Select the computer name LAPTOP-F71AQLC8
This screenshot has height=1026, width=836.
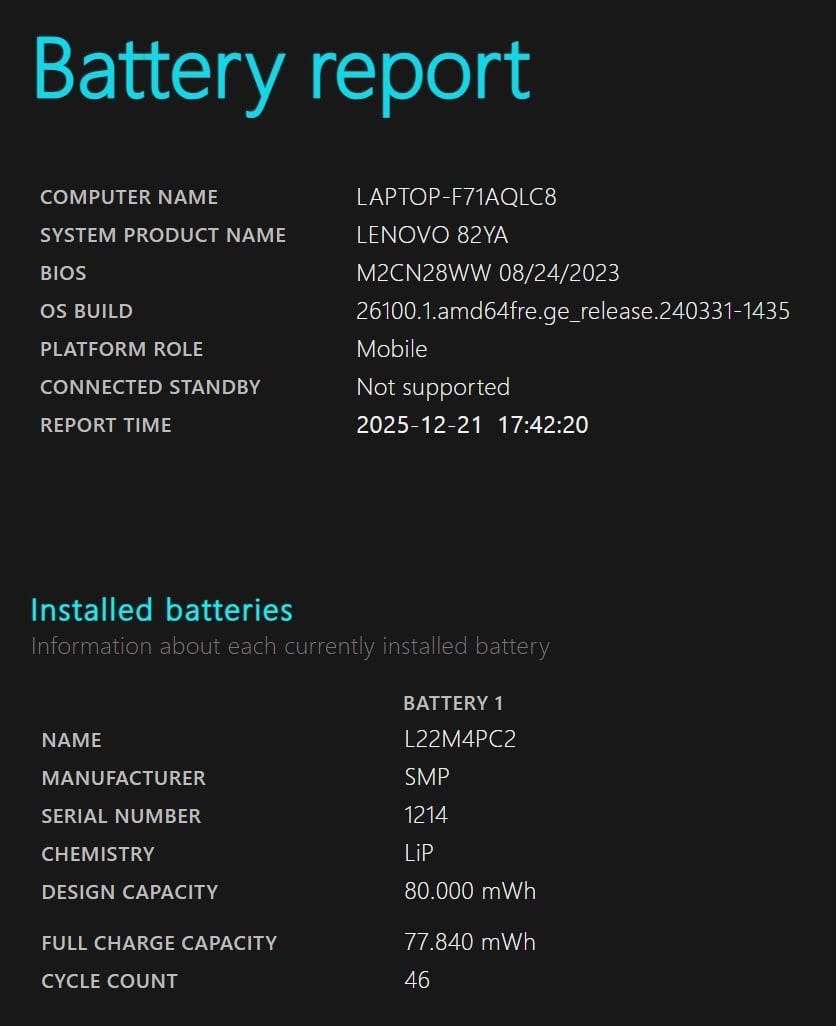[457, 197]
